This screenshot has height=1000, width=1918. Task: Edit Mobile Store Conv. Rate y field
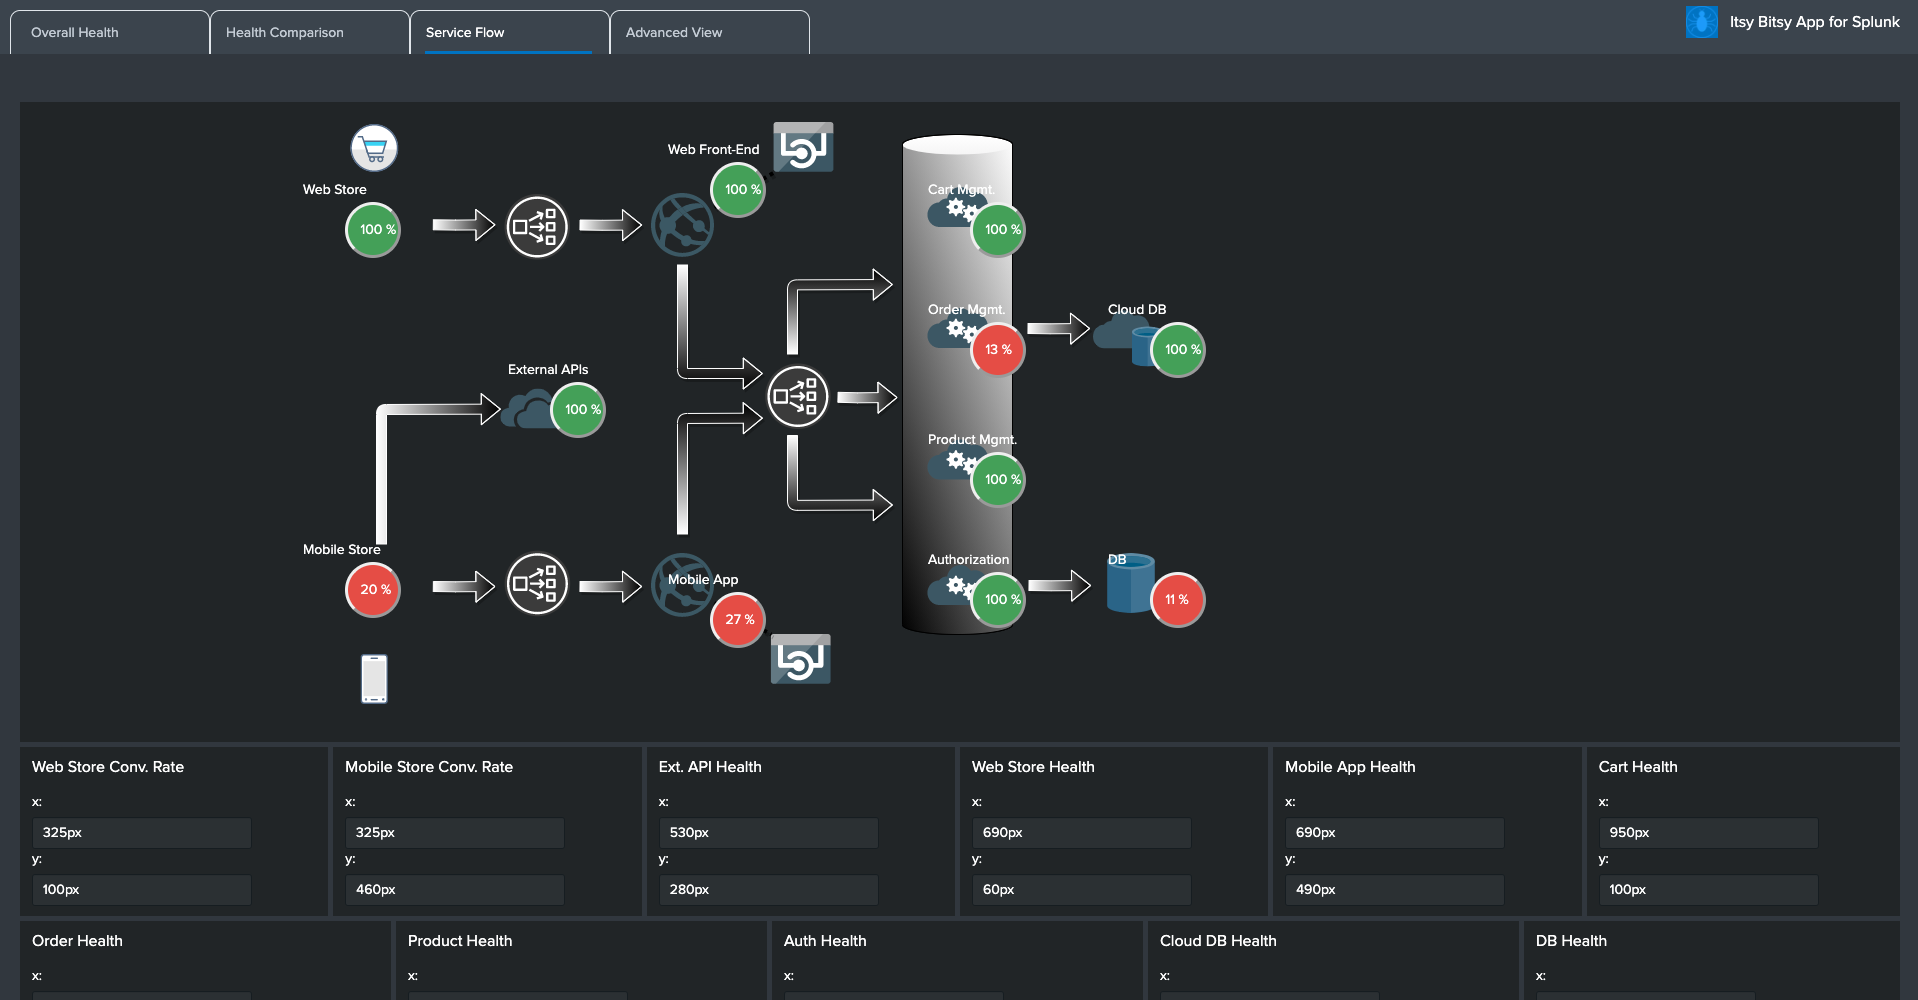[x=455, y=890]
